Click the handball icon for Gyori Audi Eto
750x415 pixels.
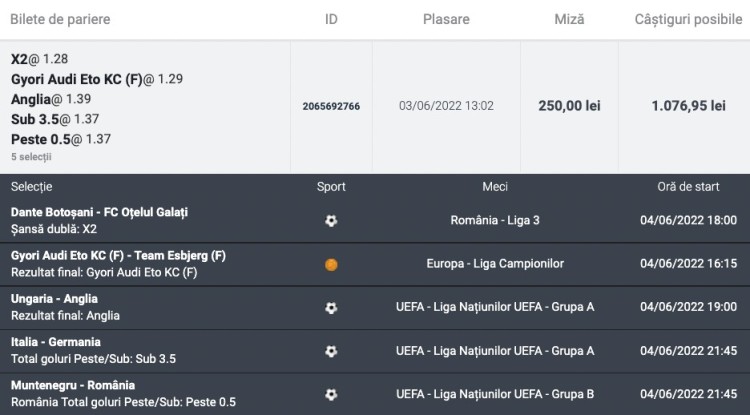(x=331, y=264)
